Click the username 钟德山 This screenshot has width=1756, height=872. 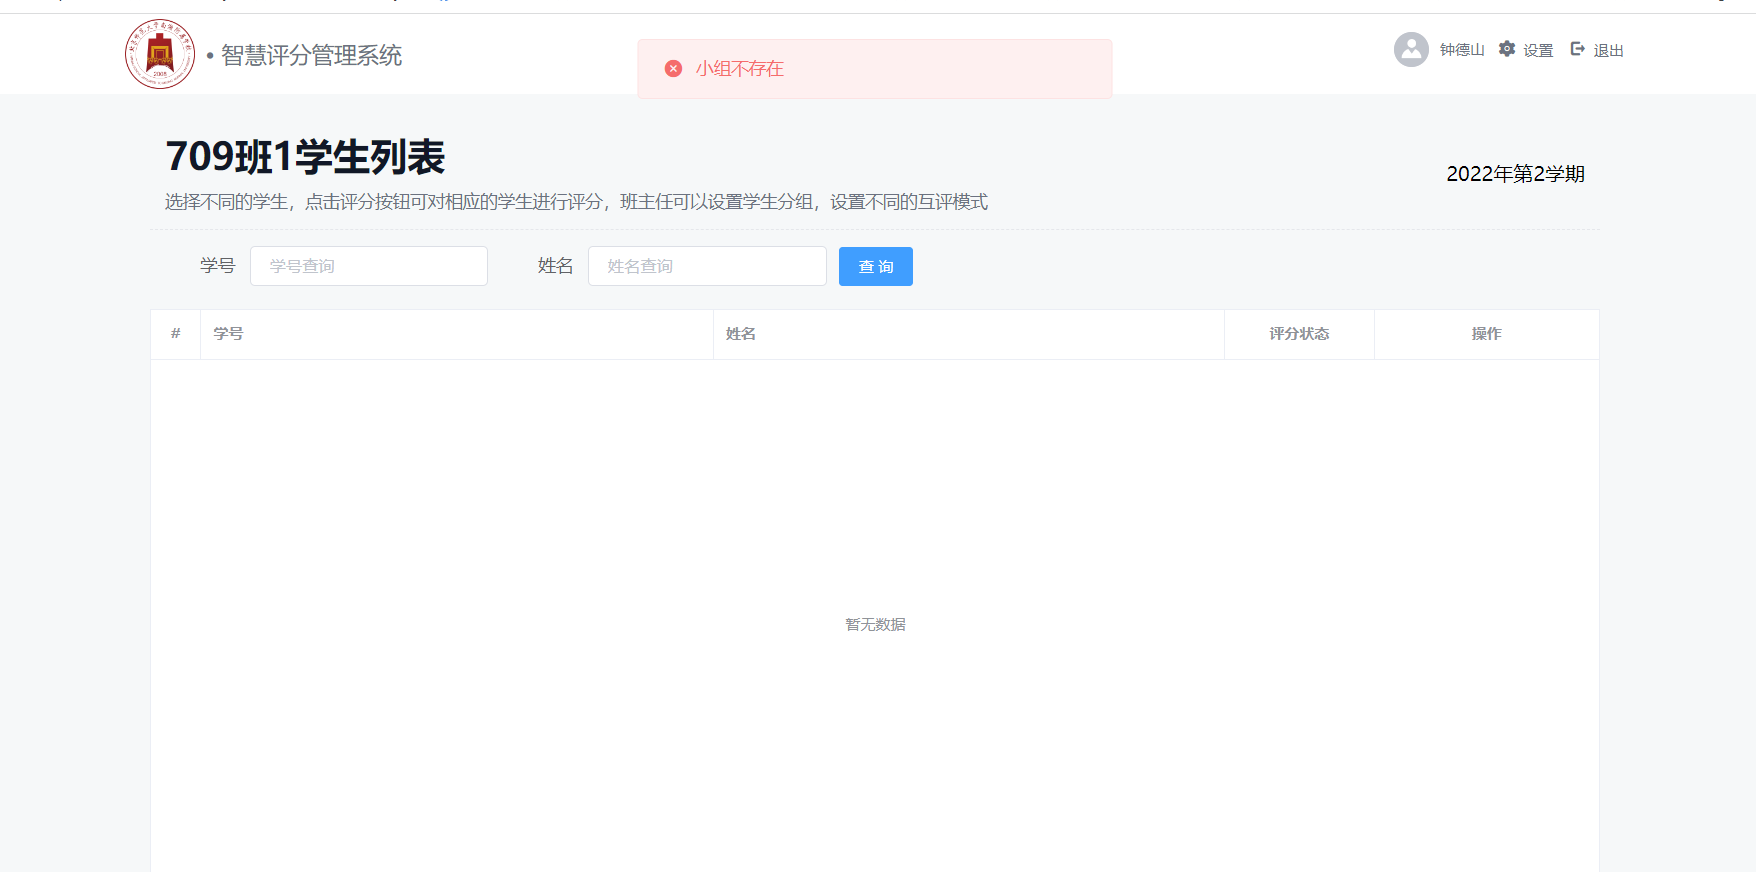1462,50
